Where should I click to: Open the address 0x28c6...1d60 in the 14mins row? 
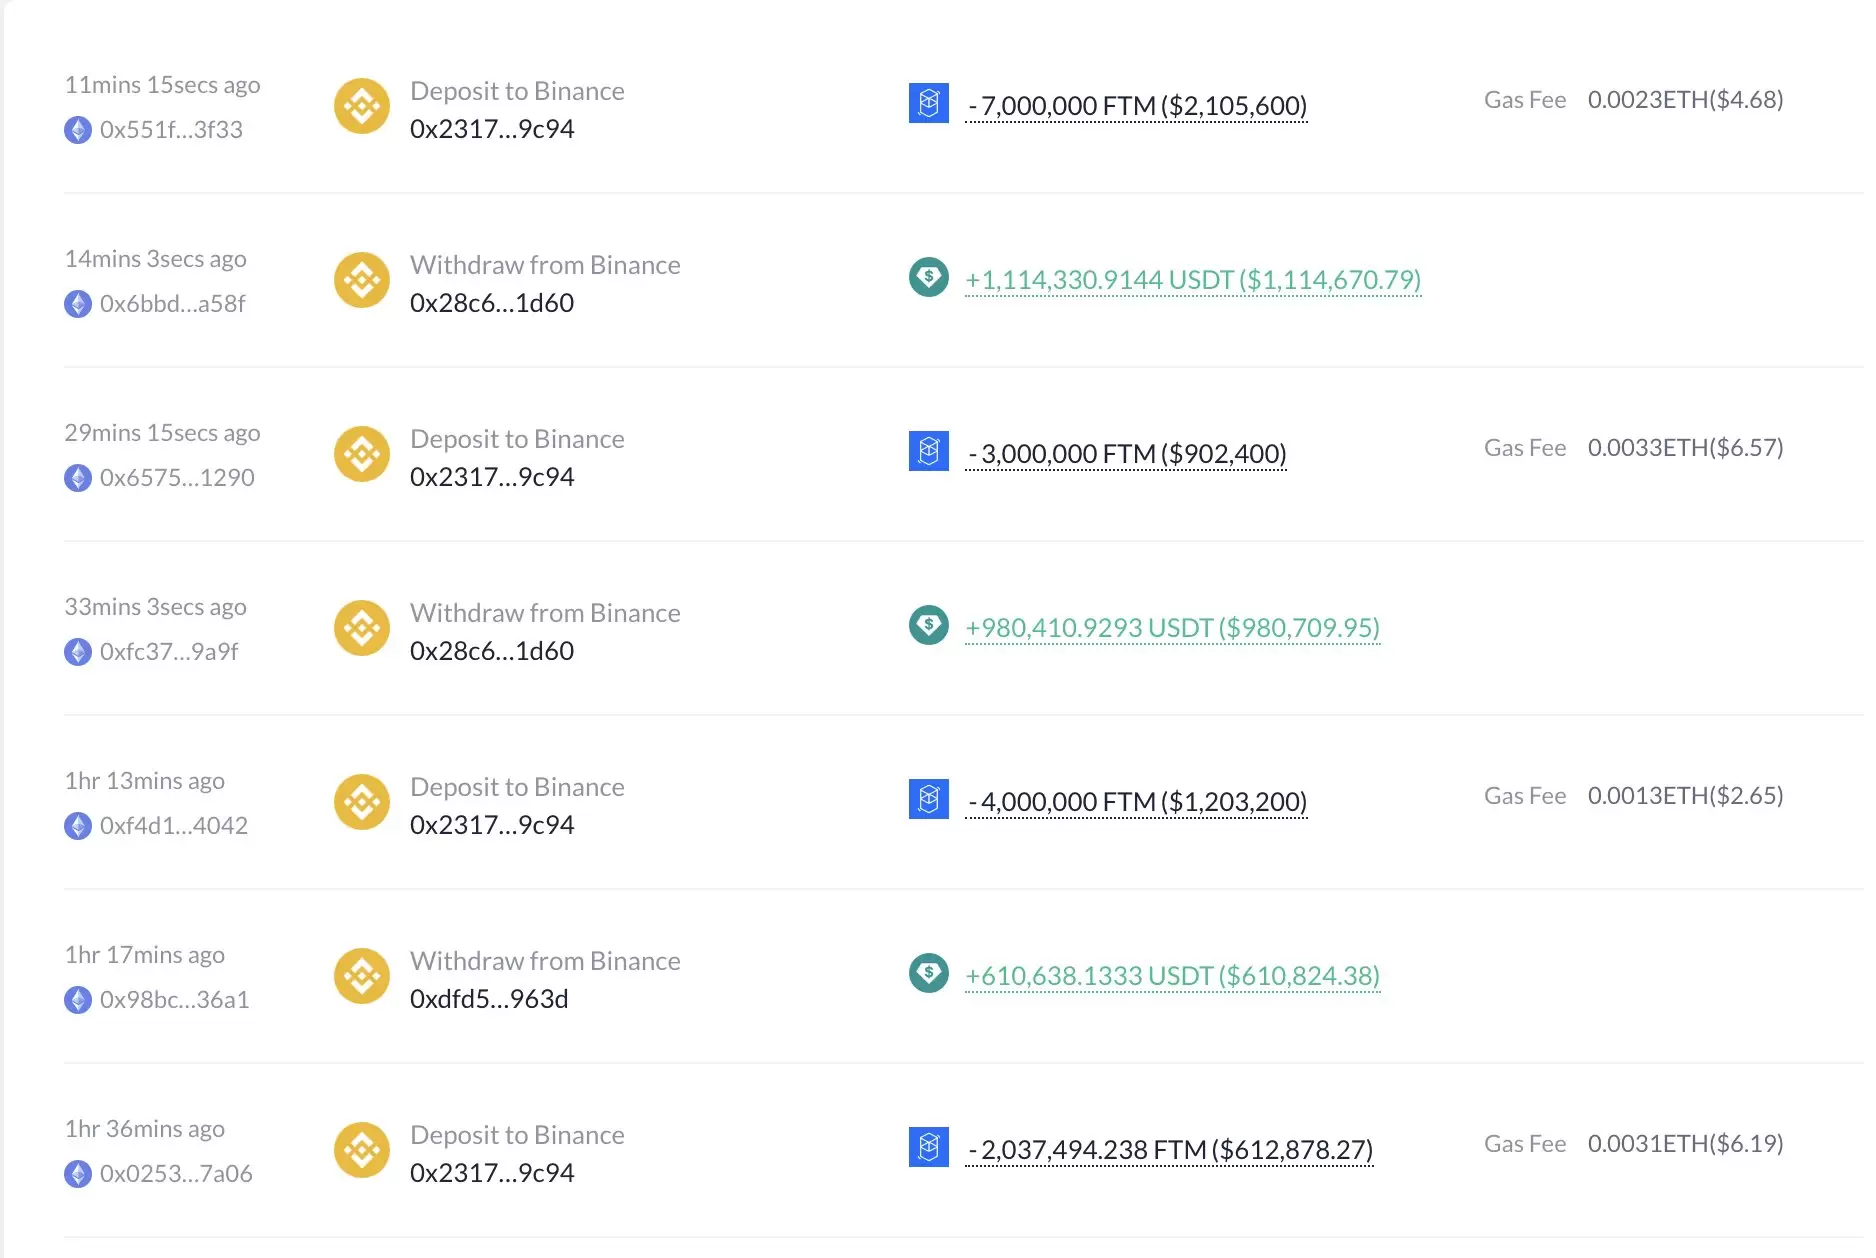[x=491, y=303]
